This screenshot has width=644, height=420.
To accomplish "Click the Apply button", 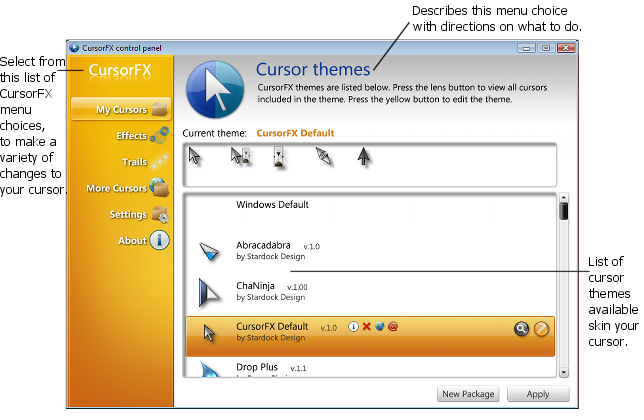I will [x=538, y=394].
